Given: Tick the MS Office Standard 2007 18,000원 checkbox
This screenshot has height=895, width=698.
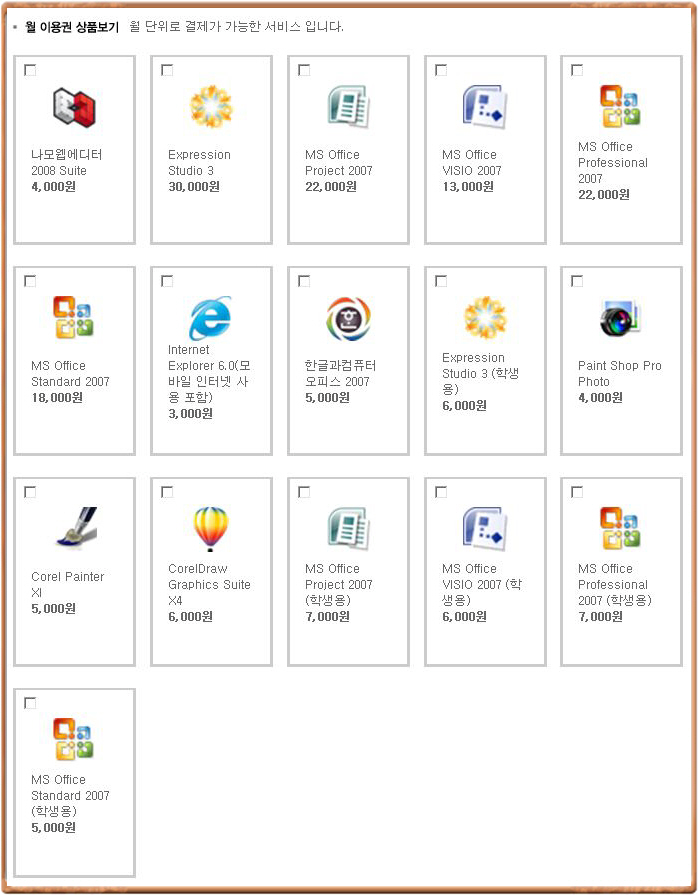Looking at the screenshot, I should coord(30,281).
